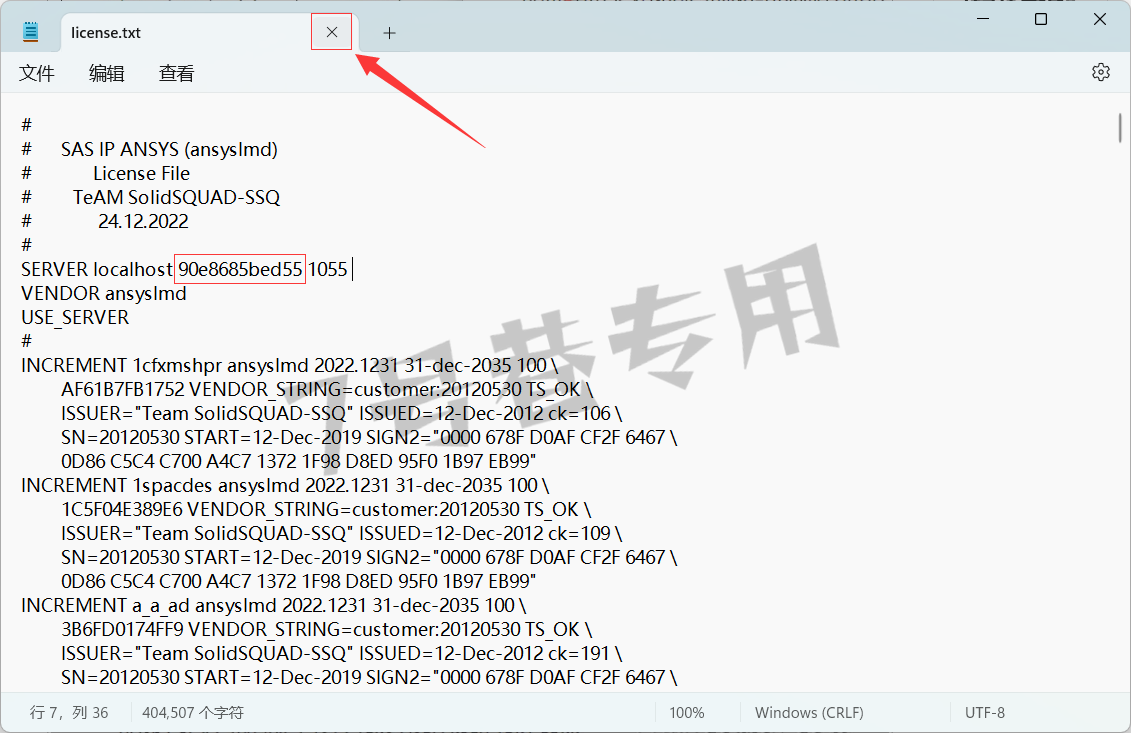The height and width of the screenshot is (733, 1131).
Task: Click the INCREMENT 1cfxmshpr line
Action: pos(289,365)
